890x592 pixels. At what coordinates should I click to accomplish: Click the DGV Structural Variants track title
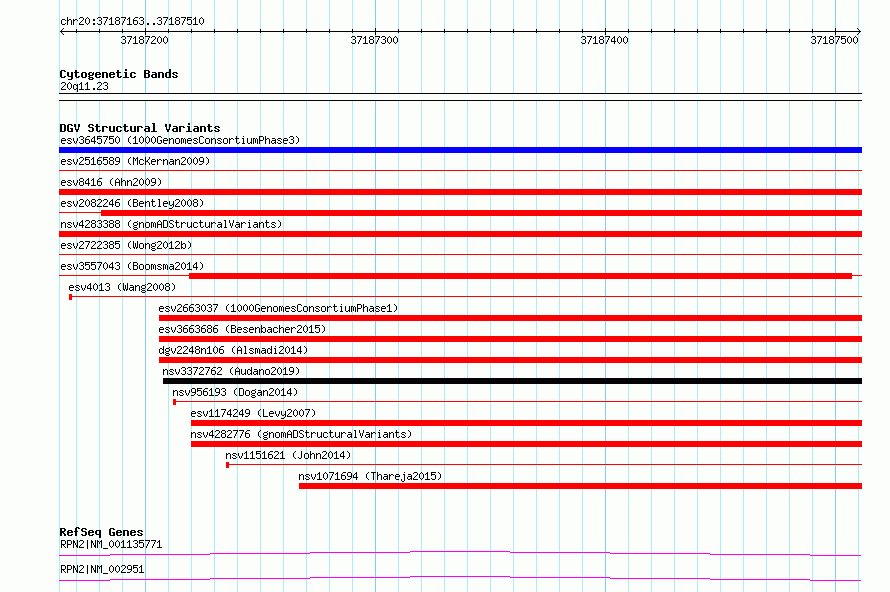point(140,128)
